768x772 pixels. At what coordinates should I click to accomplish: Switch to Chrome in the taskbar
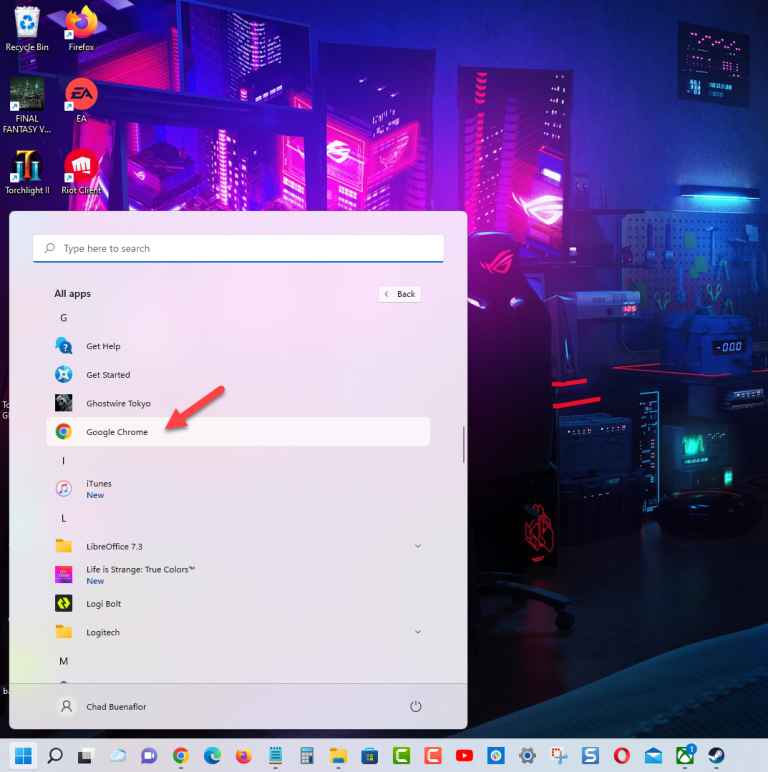click(181, 755)
